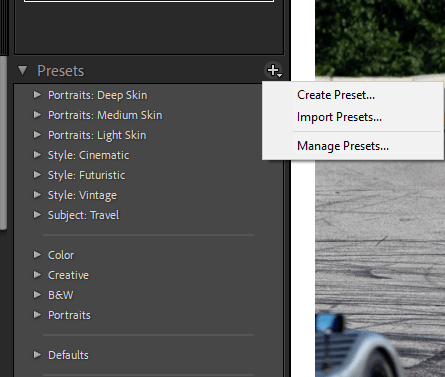Select the Portraits: Light Skin label

[97, 135]
